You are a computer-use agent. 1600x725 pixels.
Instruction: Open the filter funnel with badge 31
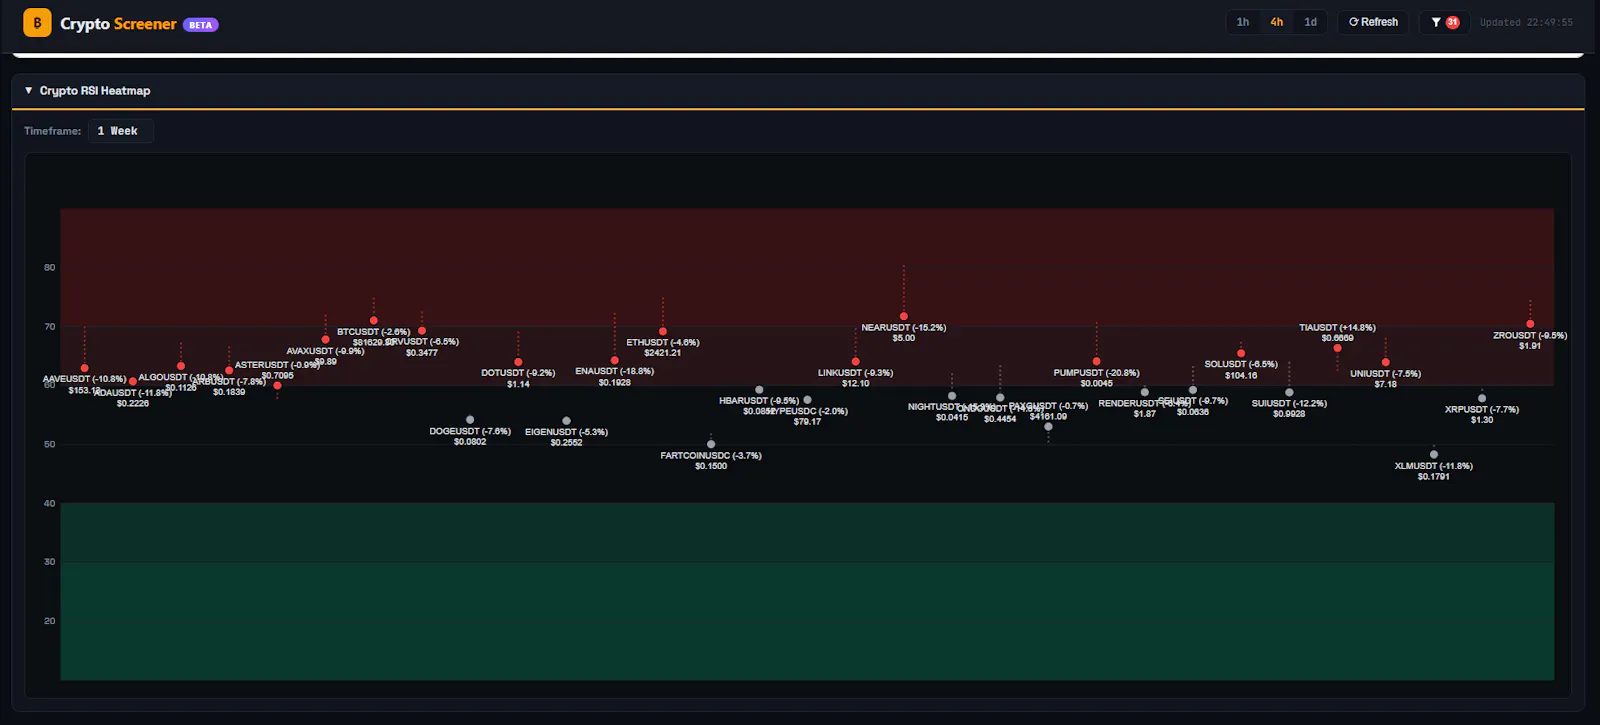[1444, 22]
